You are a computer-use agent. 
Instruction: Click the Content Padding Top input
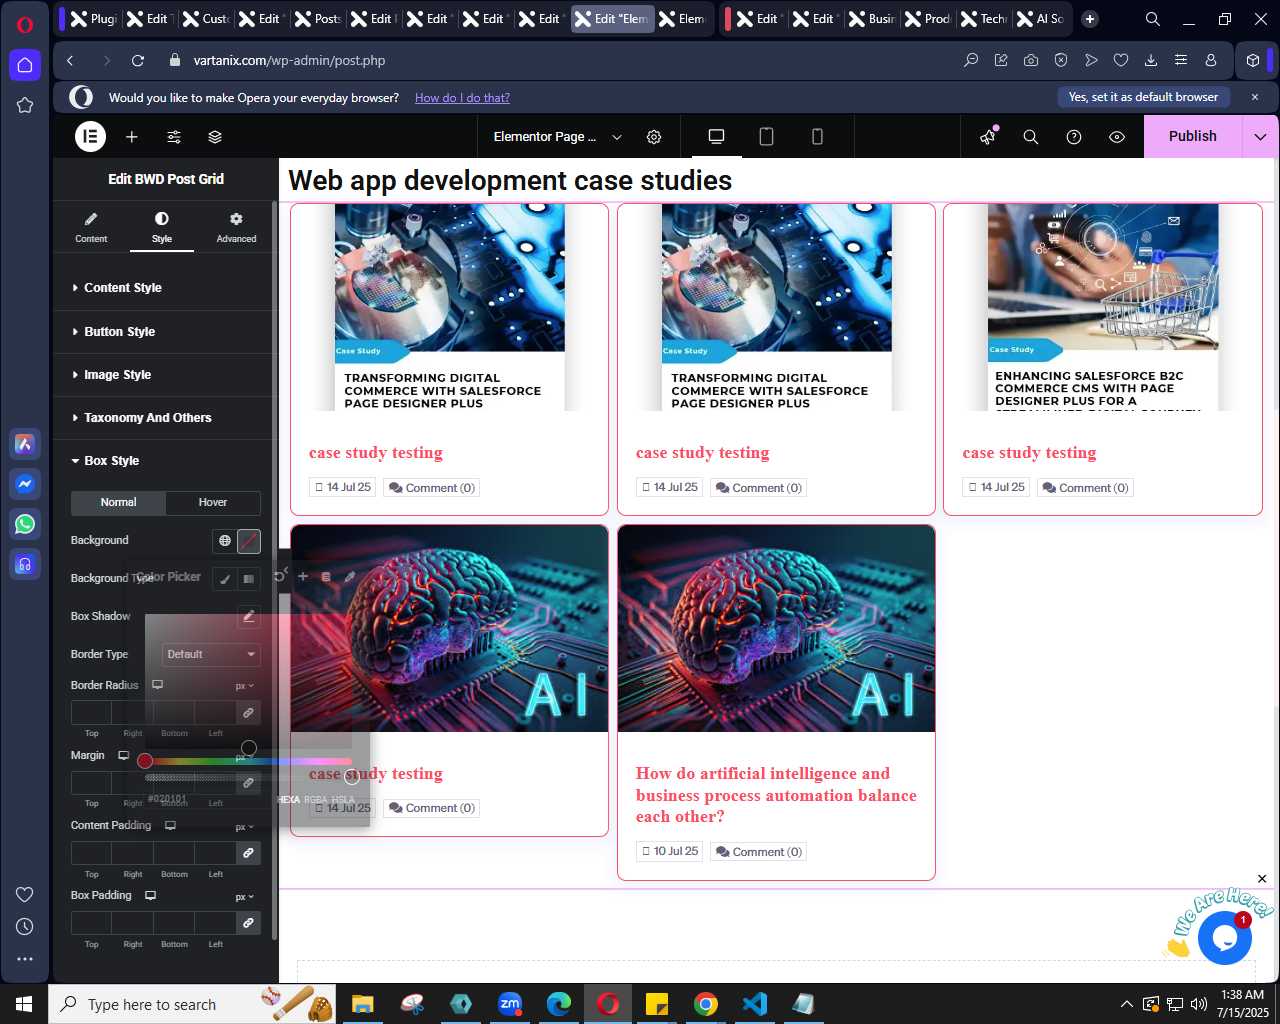(91, 853)
